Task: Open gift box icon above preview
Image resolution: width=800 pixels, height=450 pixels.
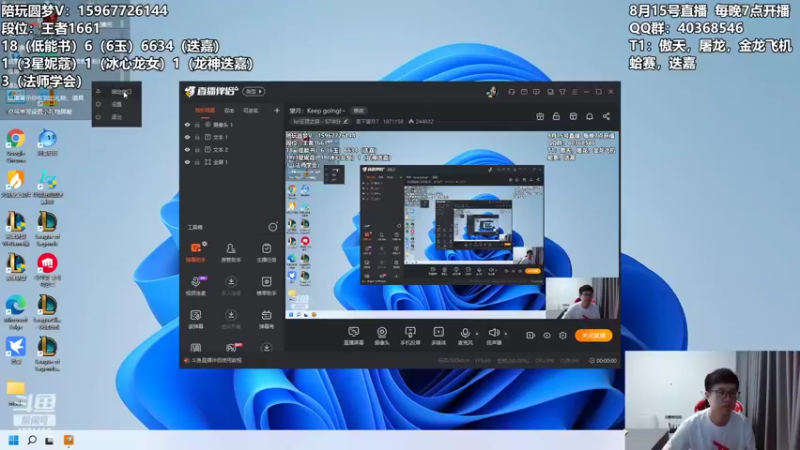Action: tap(540, 116)
